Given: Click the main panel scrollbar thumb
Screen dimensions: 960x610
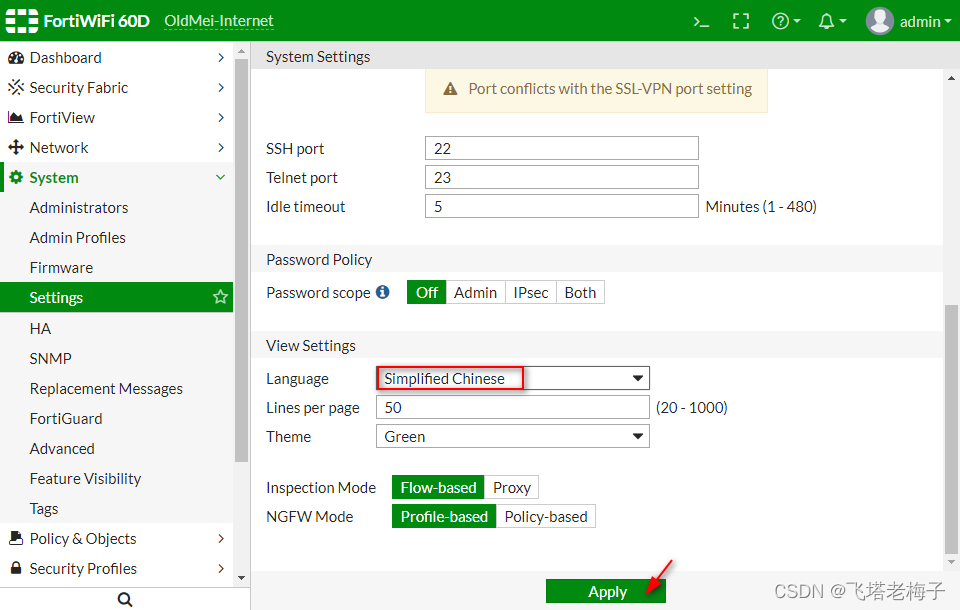Looking at the screenshot, I should pos(951,429).
